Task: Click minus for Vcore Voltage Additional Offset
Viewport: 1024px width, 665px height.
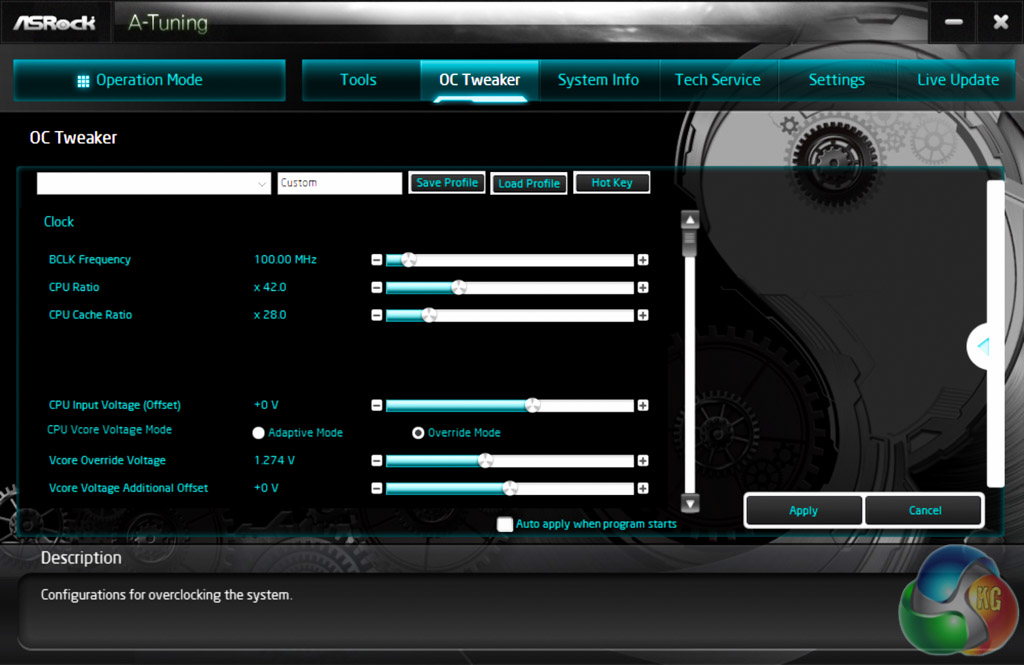Action: click(x=376, y=489)
